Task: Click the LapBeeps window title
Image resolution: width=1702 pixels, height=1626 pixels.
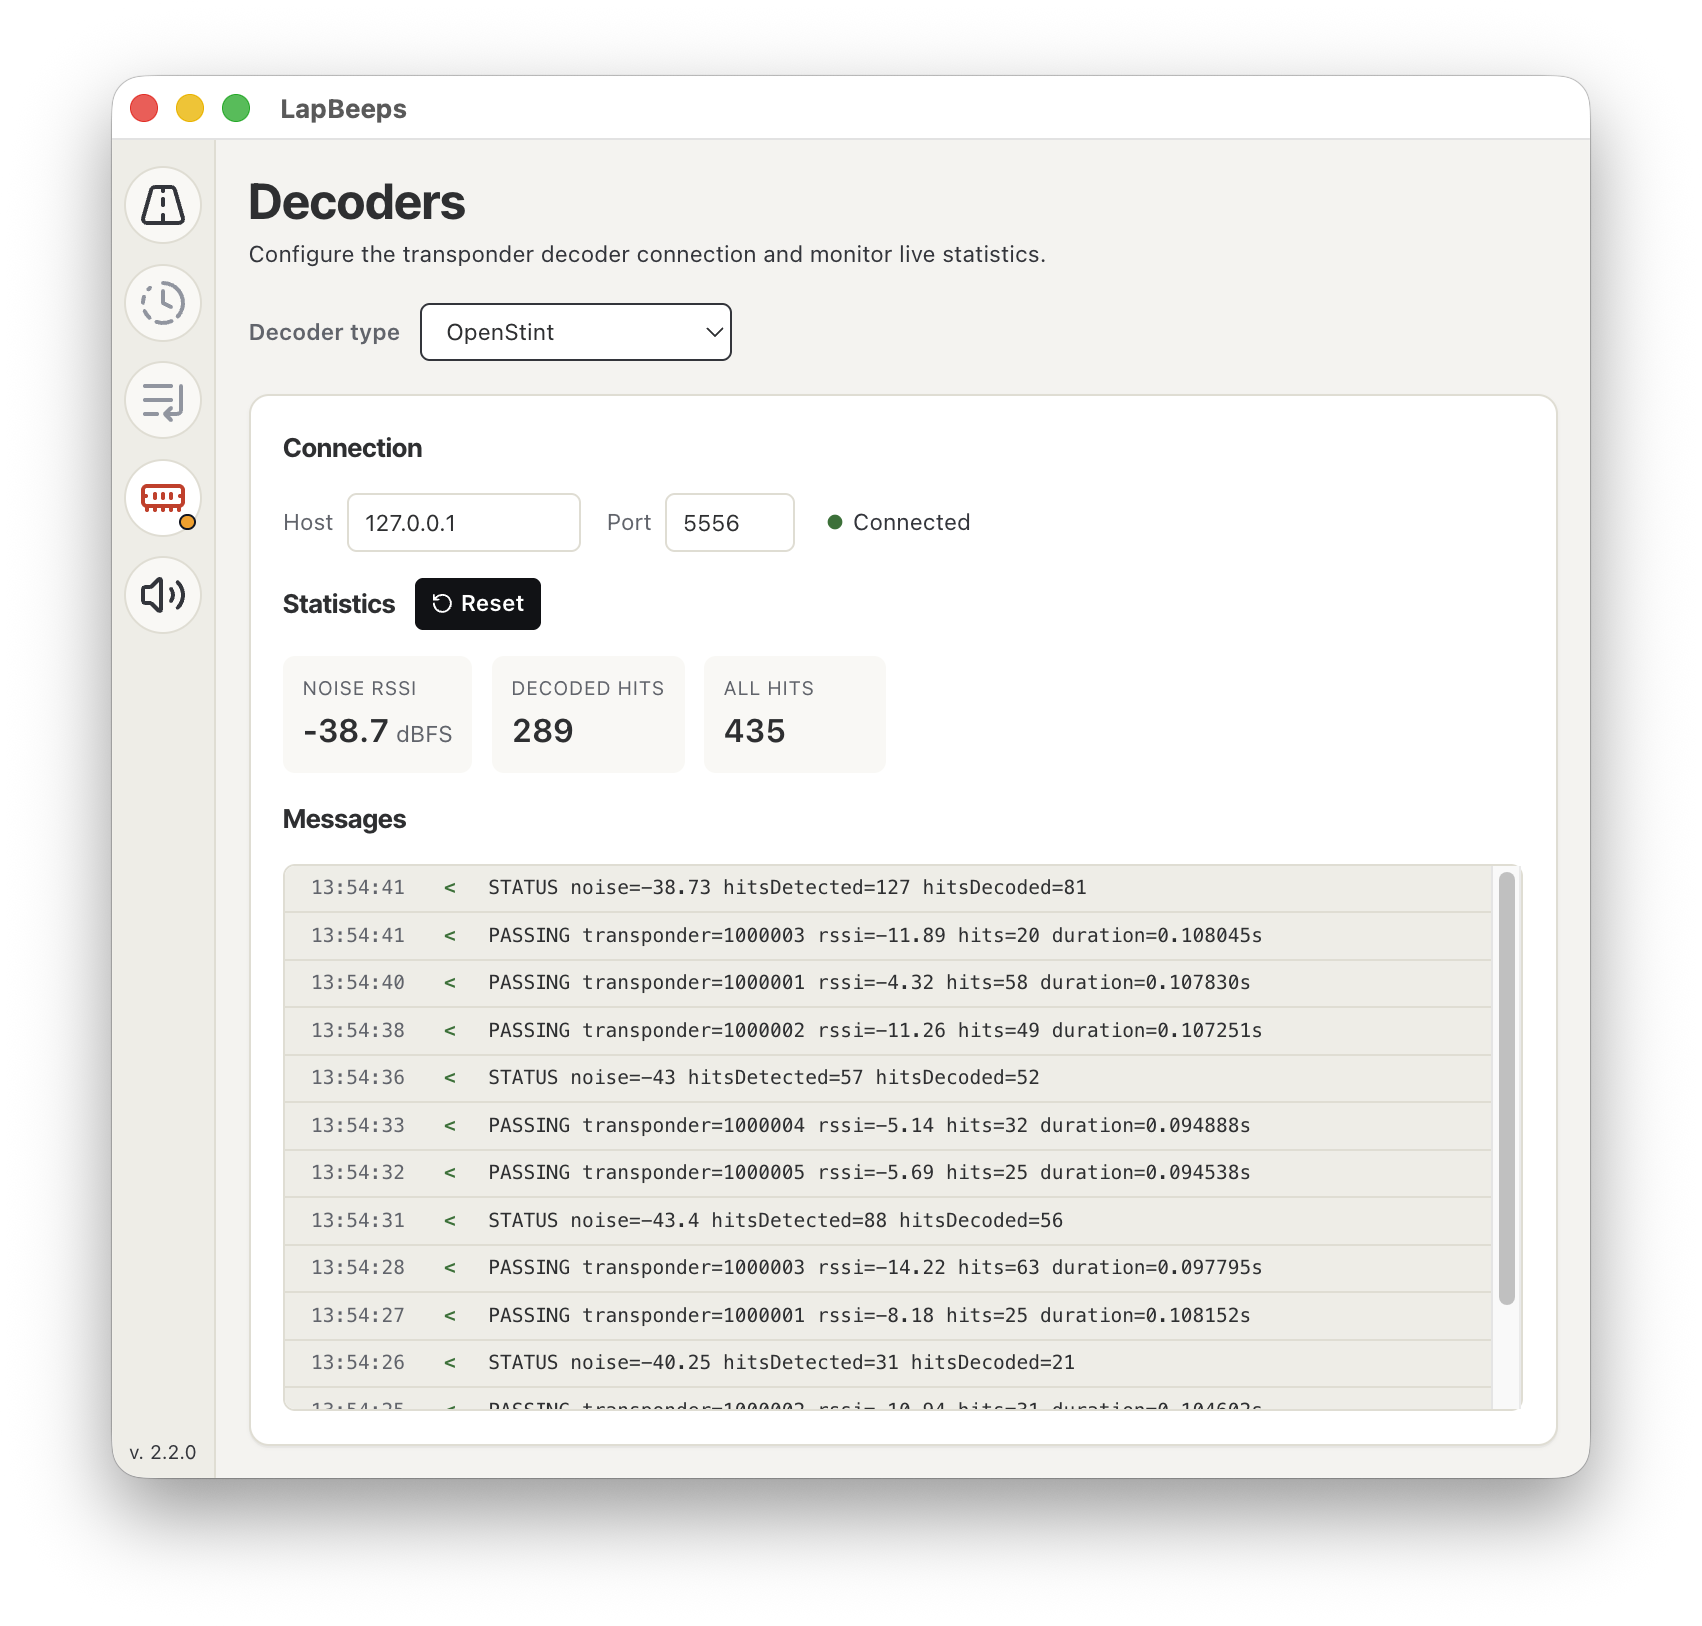Action: pyautogui.click(x=343, y=109)
